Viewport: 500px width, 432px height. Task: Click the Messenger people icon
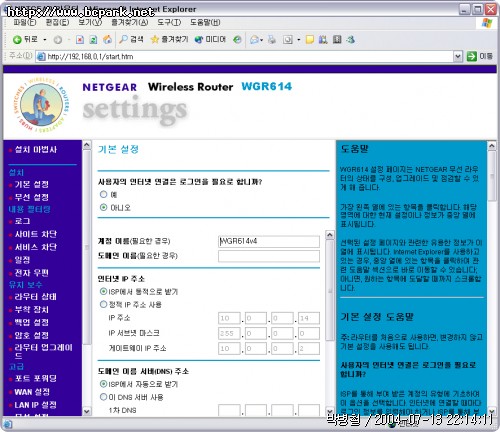coord(350,40)
